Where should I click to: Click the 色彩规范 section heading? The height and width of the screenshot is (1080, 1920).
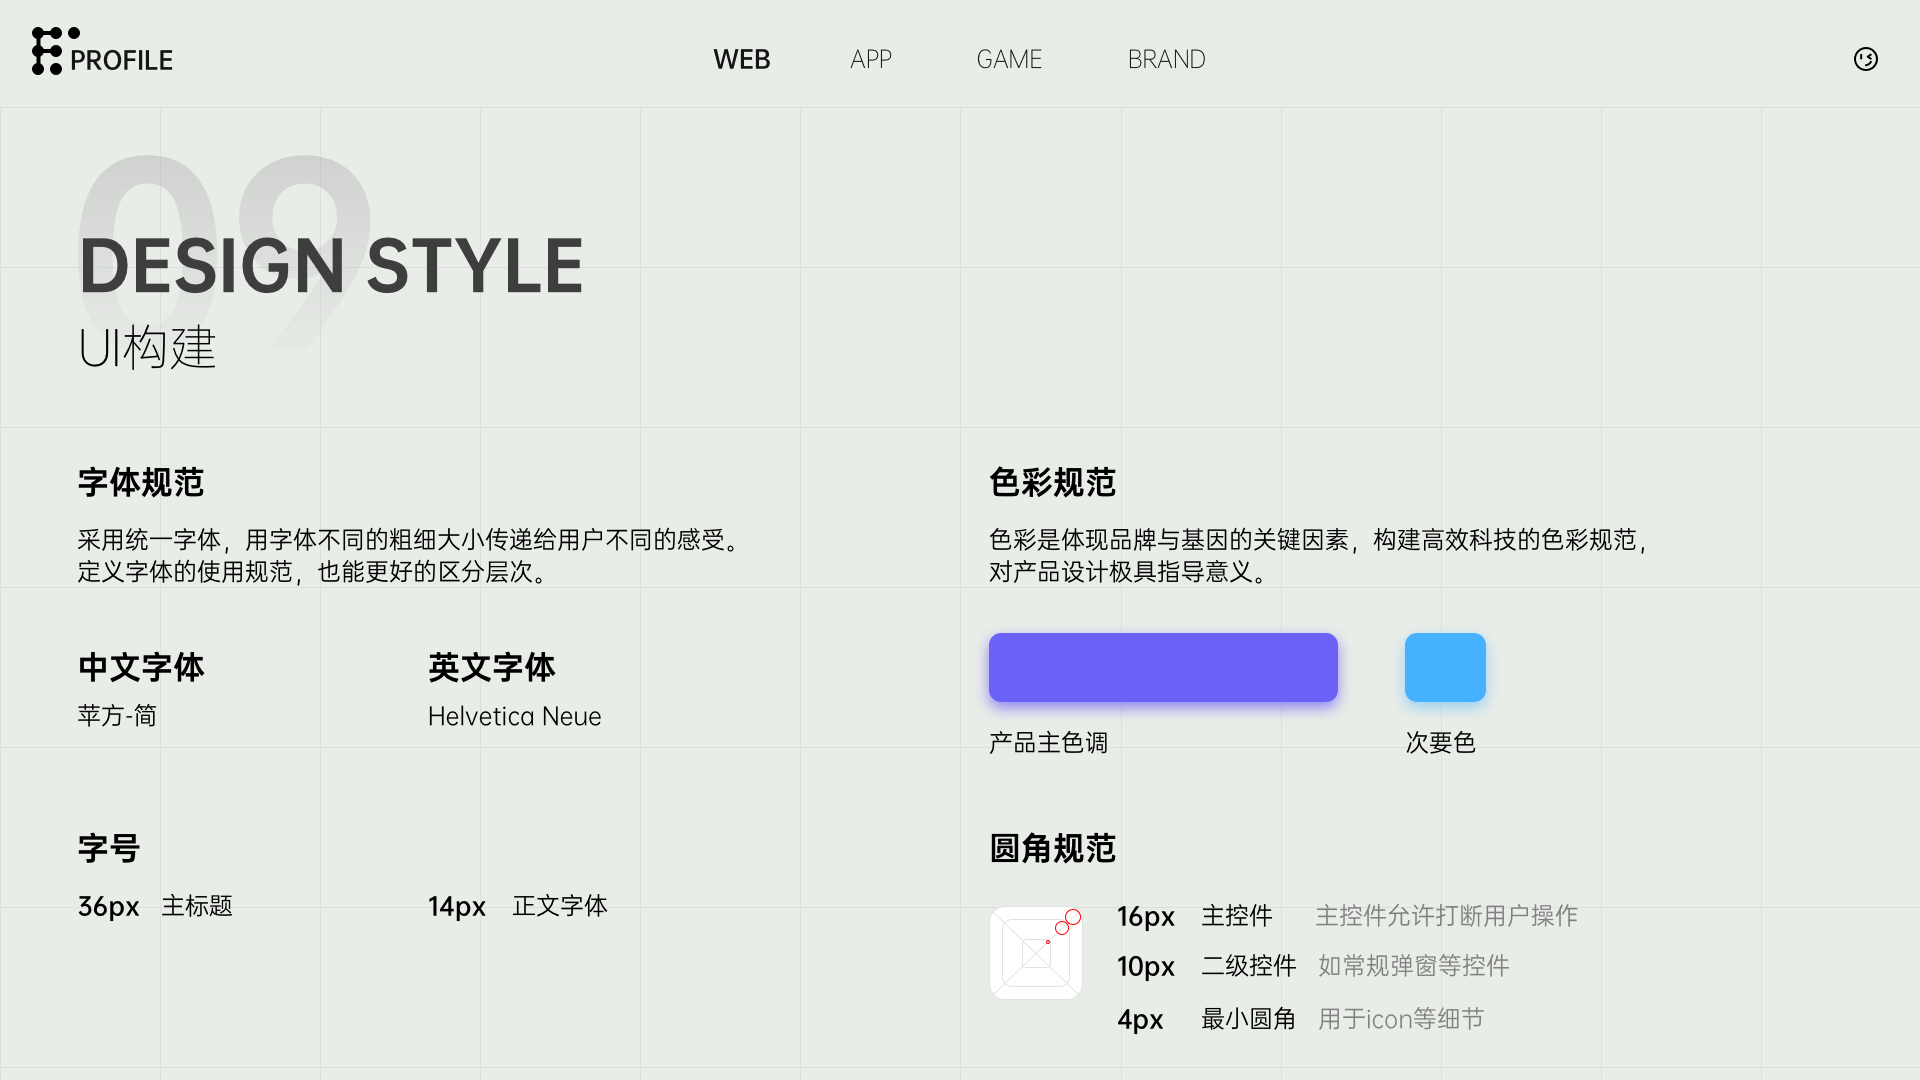click(1052, 483)
